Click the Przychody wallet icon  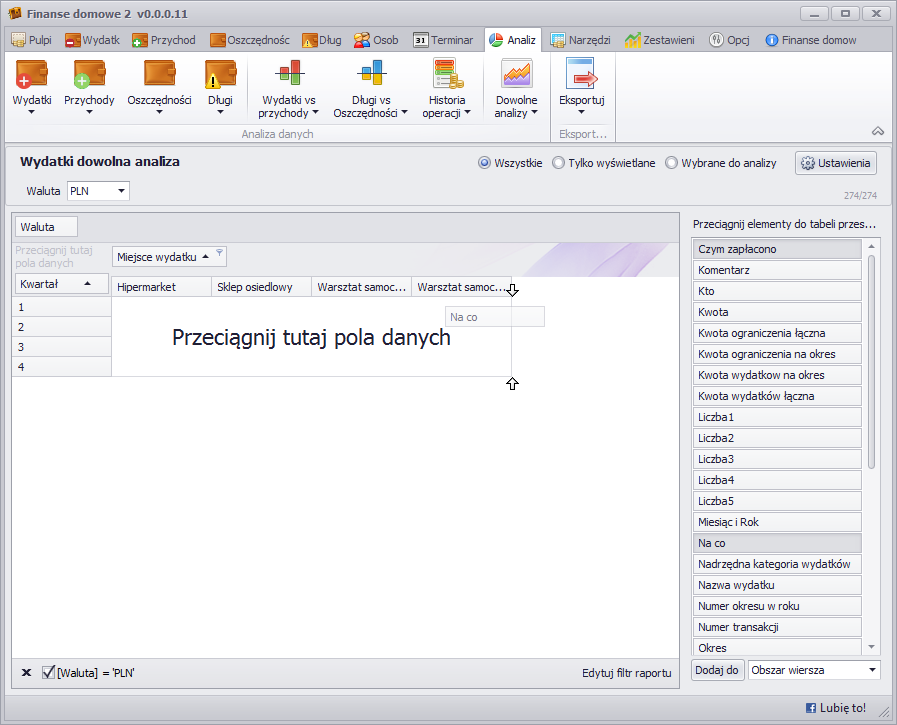tap(89, 75)
